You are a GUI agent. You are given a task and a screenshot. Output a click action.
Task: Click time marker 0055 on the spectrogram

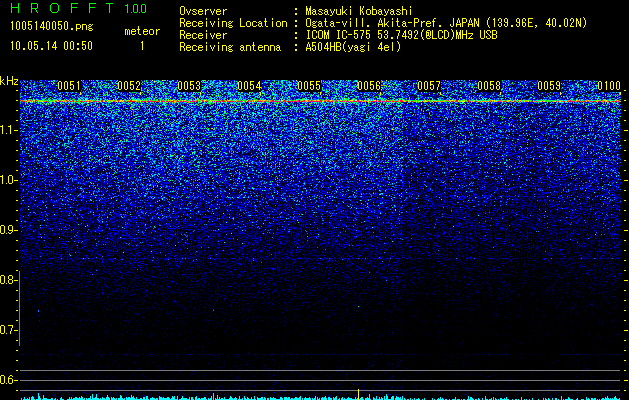point(309,86)
